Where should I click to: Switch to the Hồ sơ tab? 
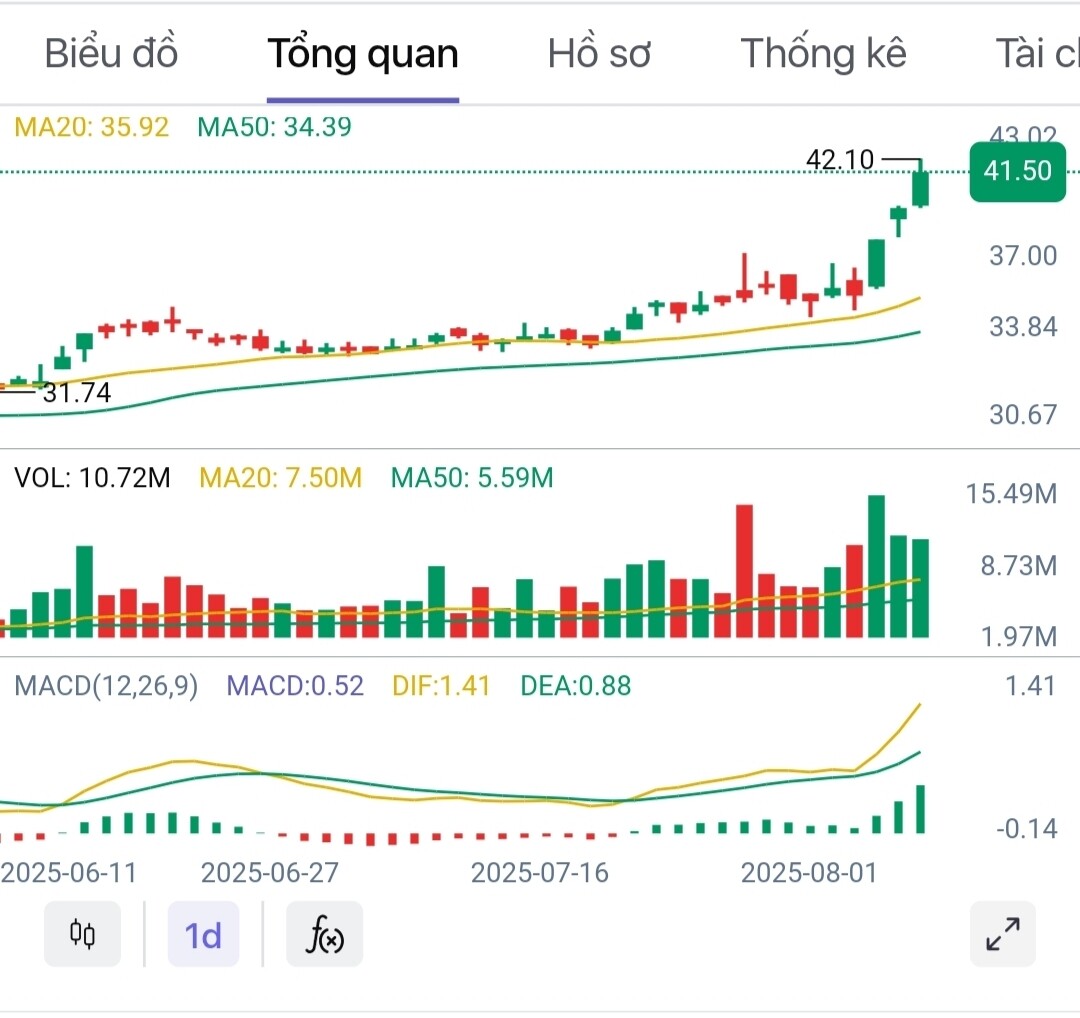click(599, 53)
